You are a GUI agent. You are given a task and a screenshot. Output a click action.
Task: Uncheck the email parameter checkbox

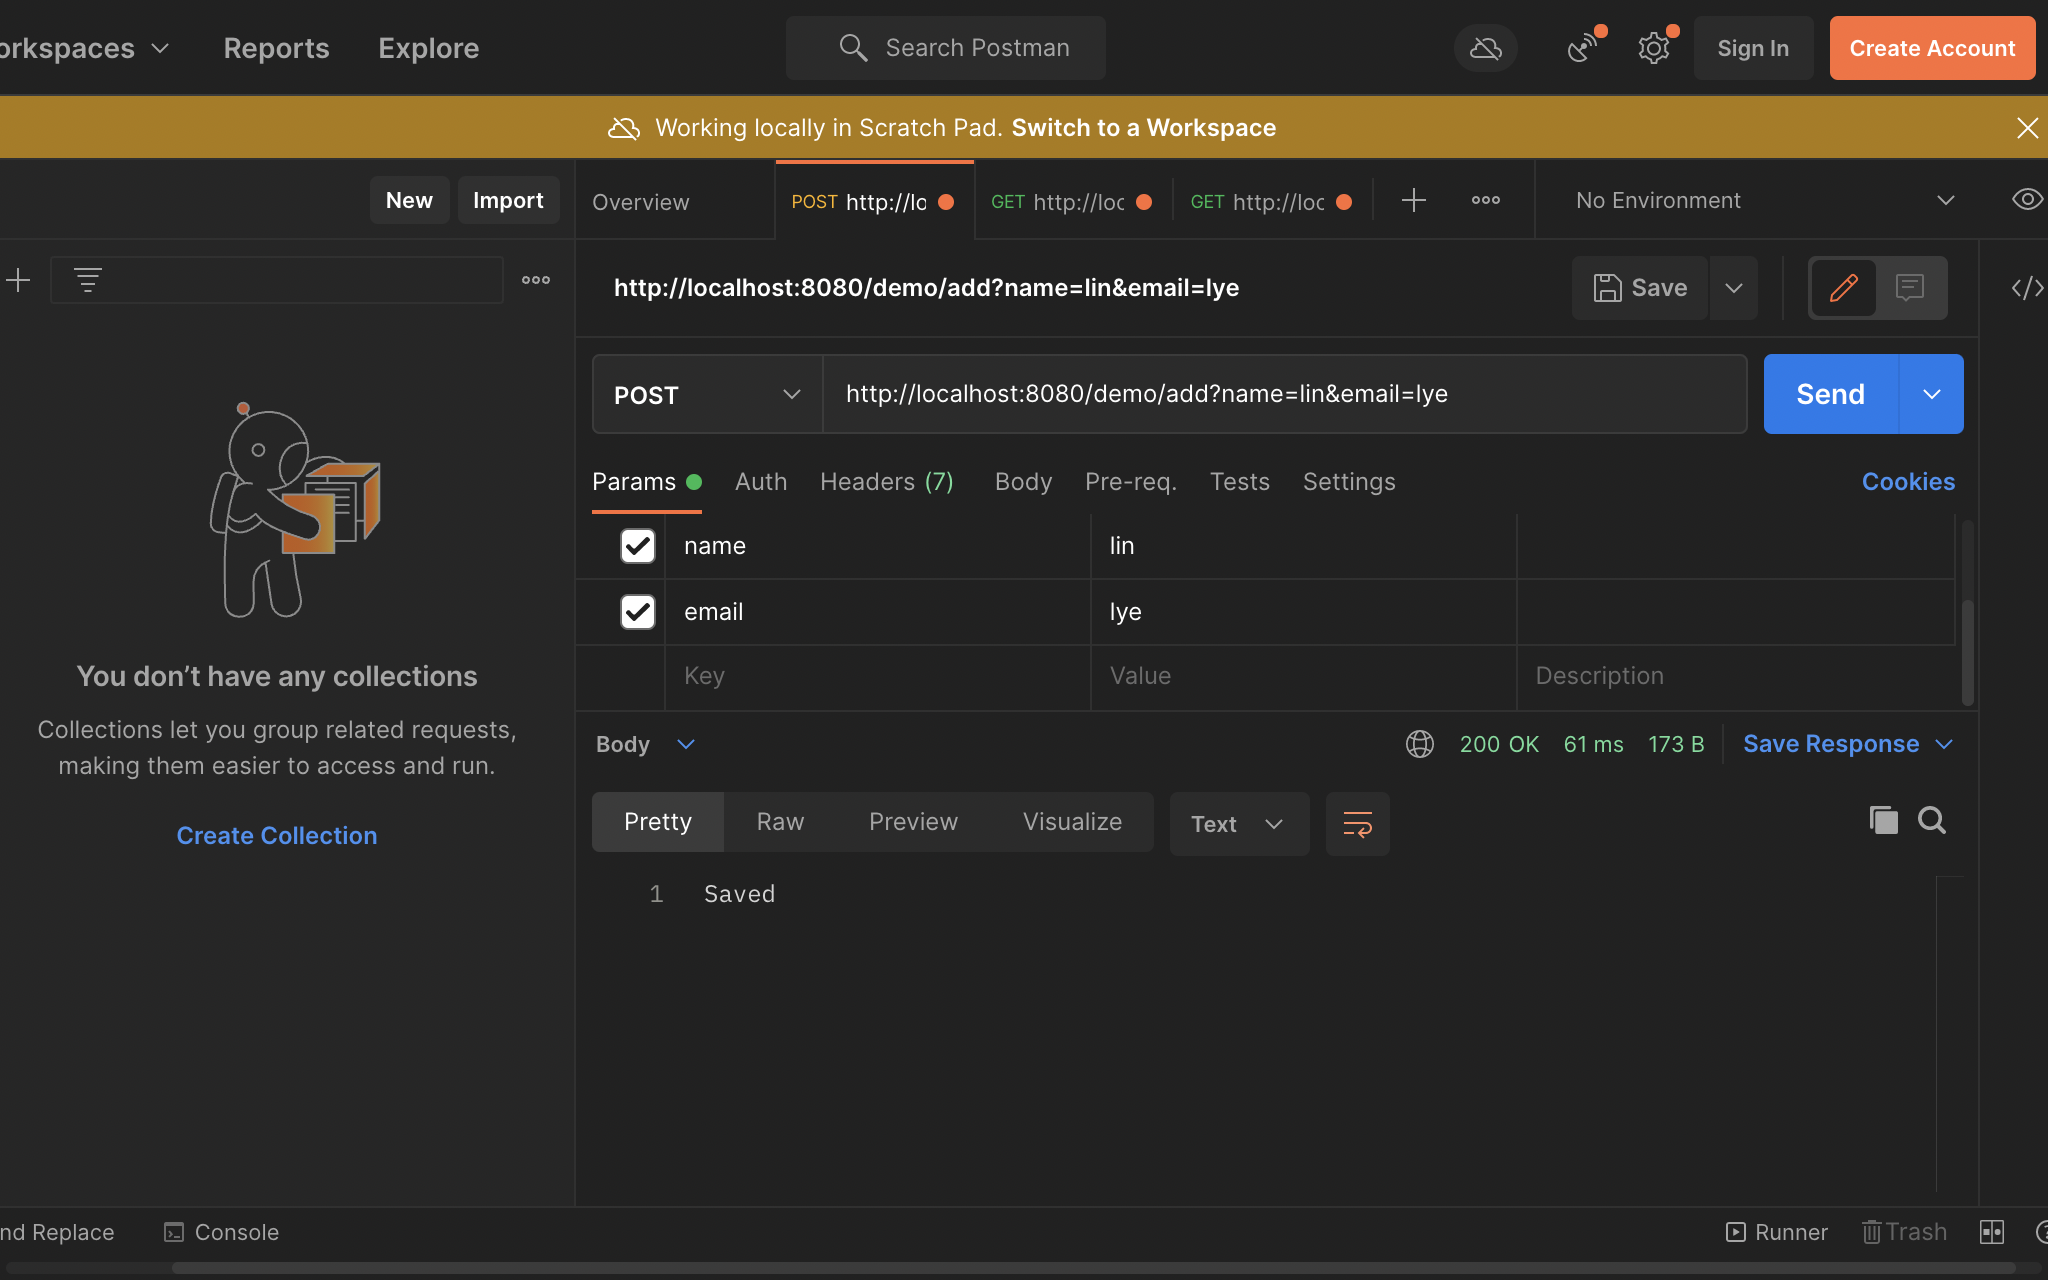coord(637,612)
